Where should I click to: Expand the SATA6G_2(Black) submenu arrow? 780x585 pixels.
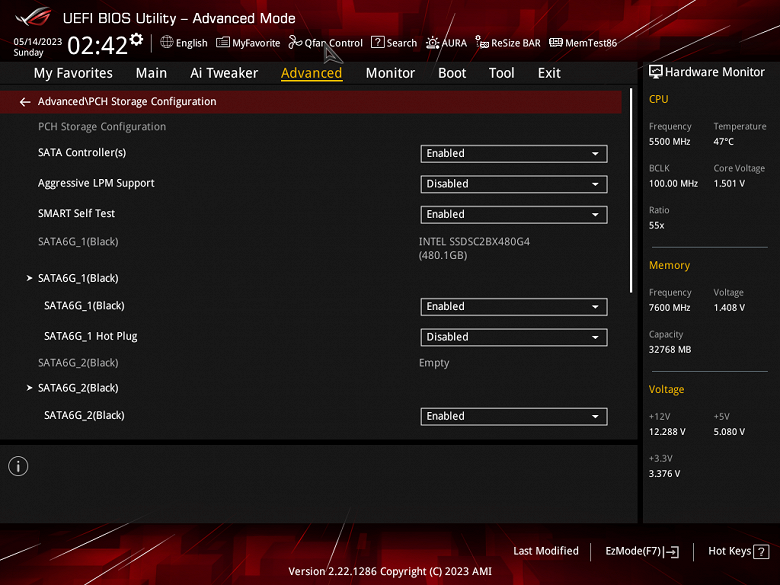[29, 388]
